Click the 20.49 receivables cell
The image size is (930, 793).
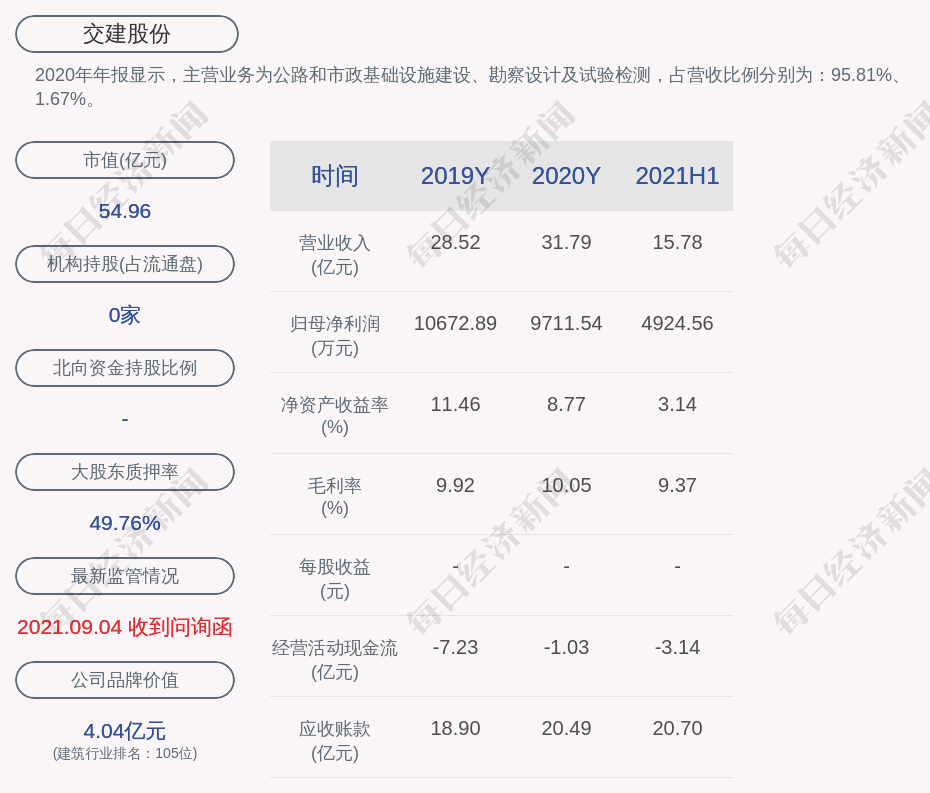[x=566, y=728]
